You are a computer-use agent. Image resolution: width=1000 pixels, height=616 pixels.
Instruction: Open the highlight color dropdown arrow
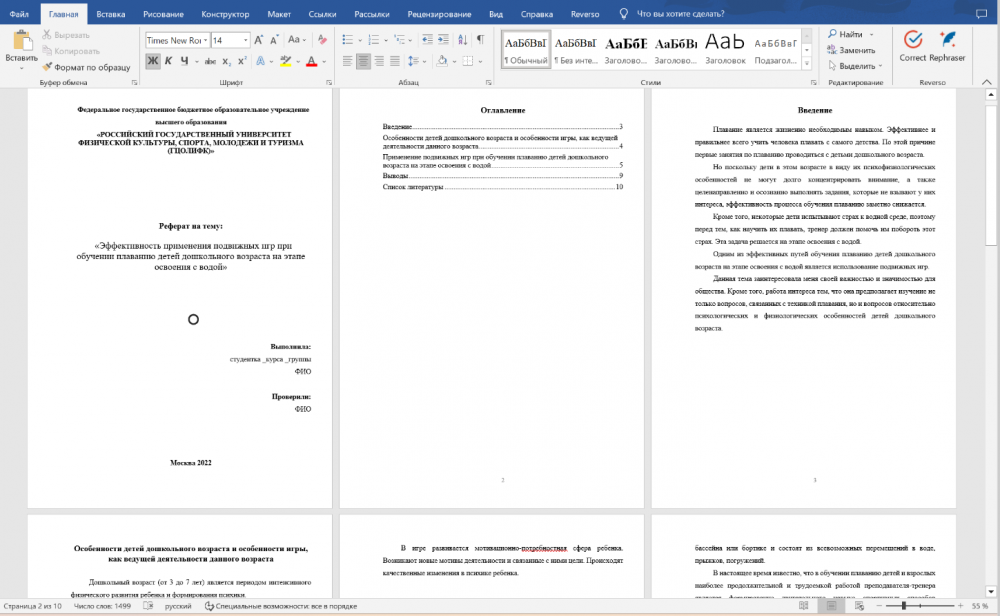(x=298, y=62)
